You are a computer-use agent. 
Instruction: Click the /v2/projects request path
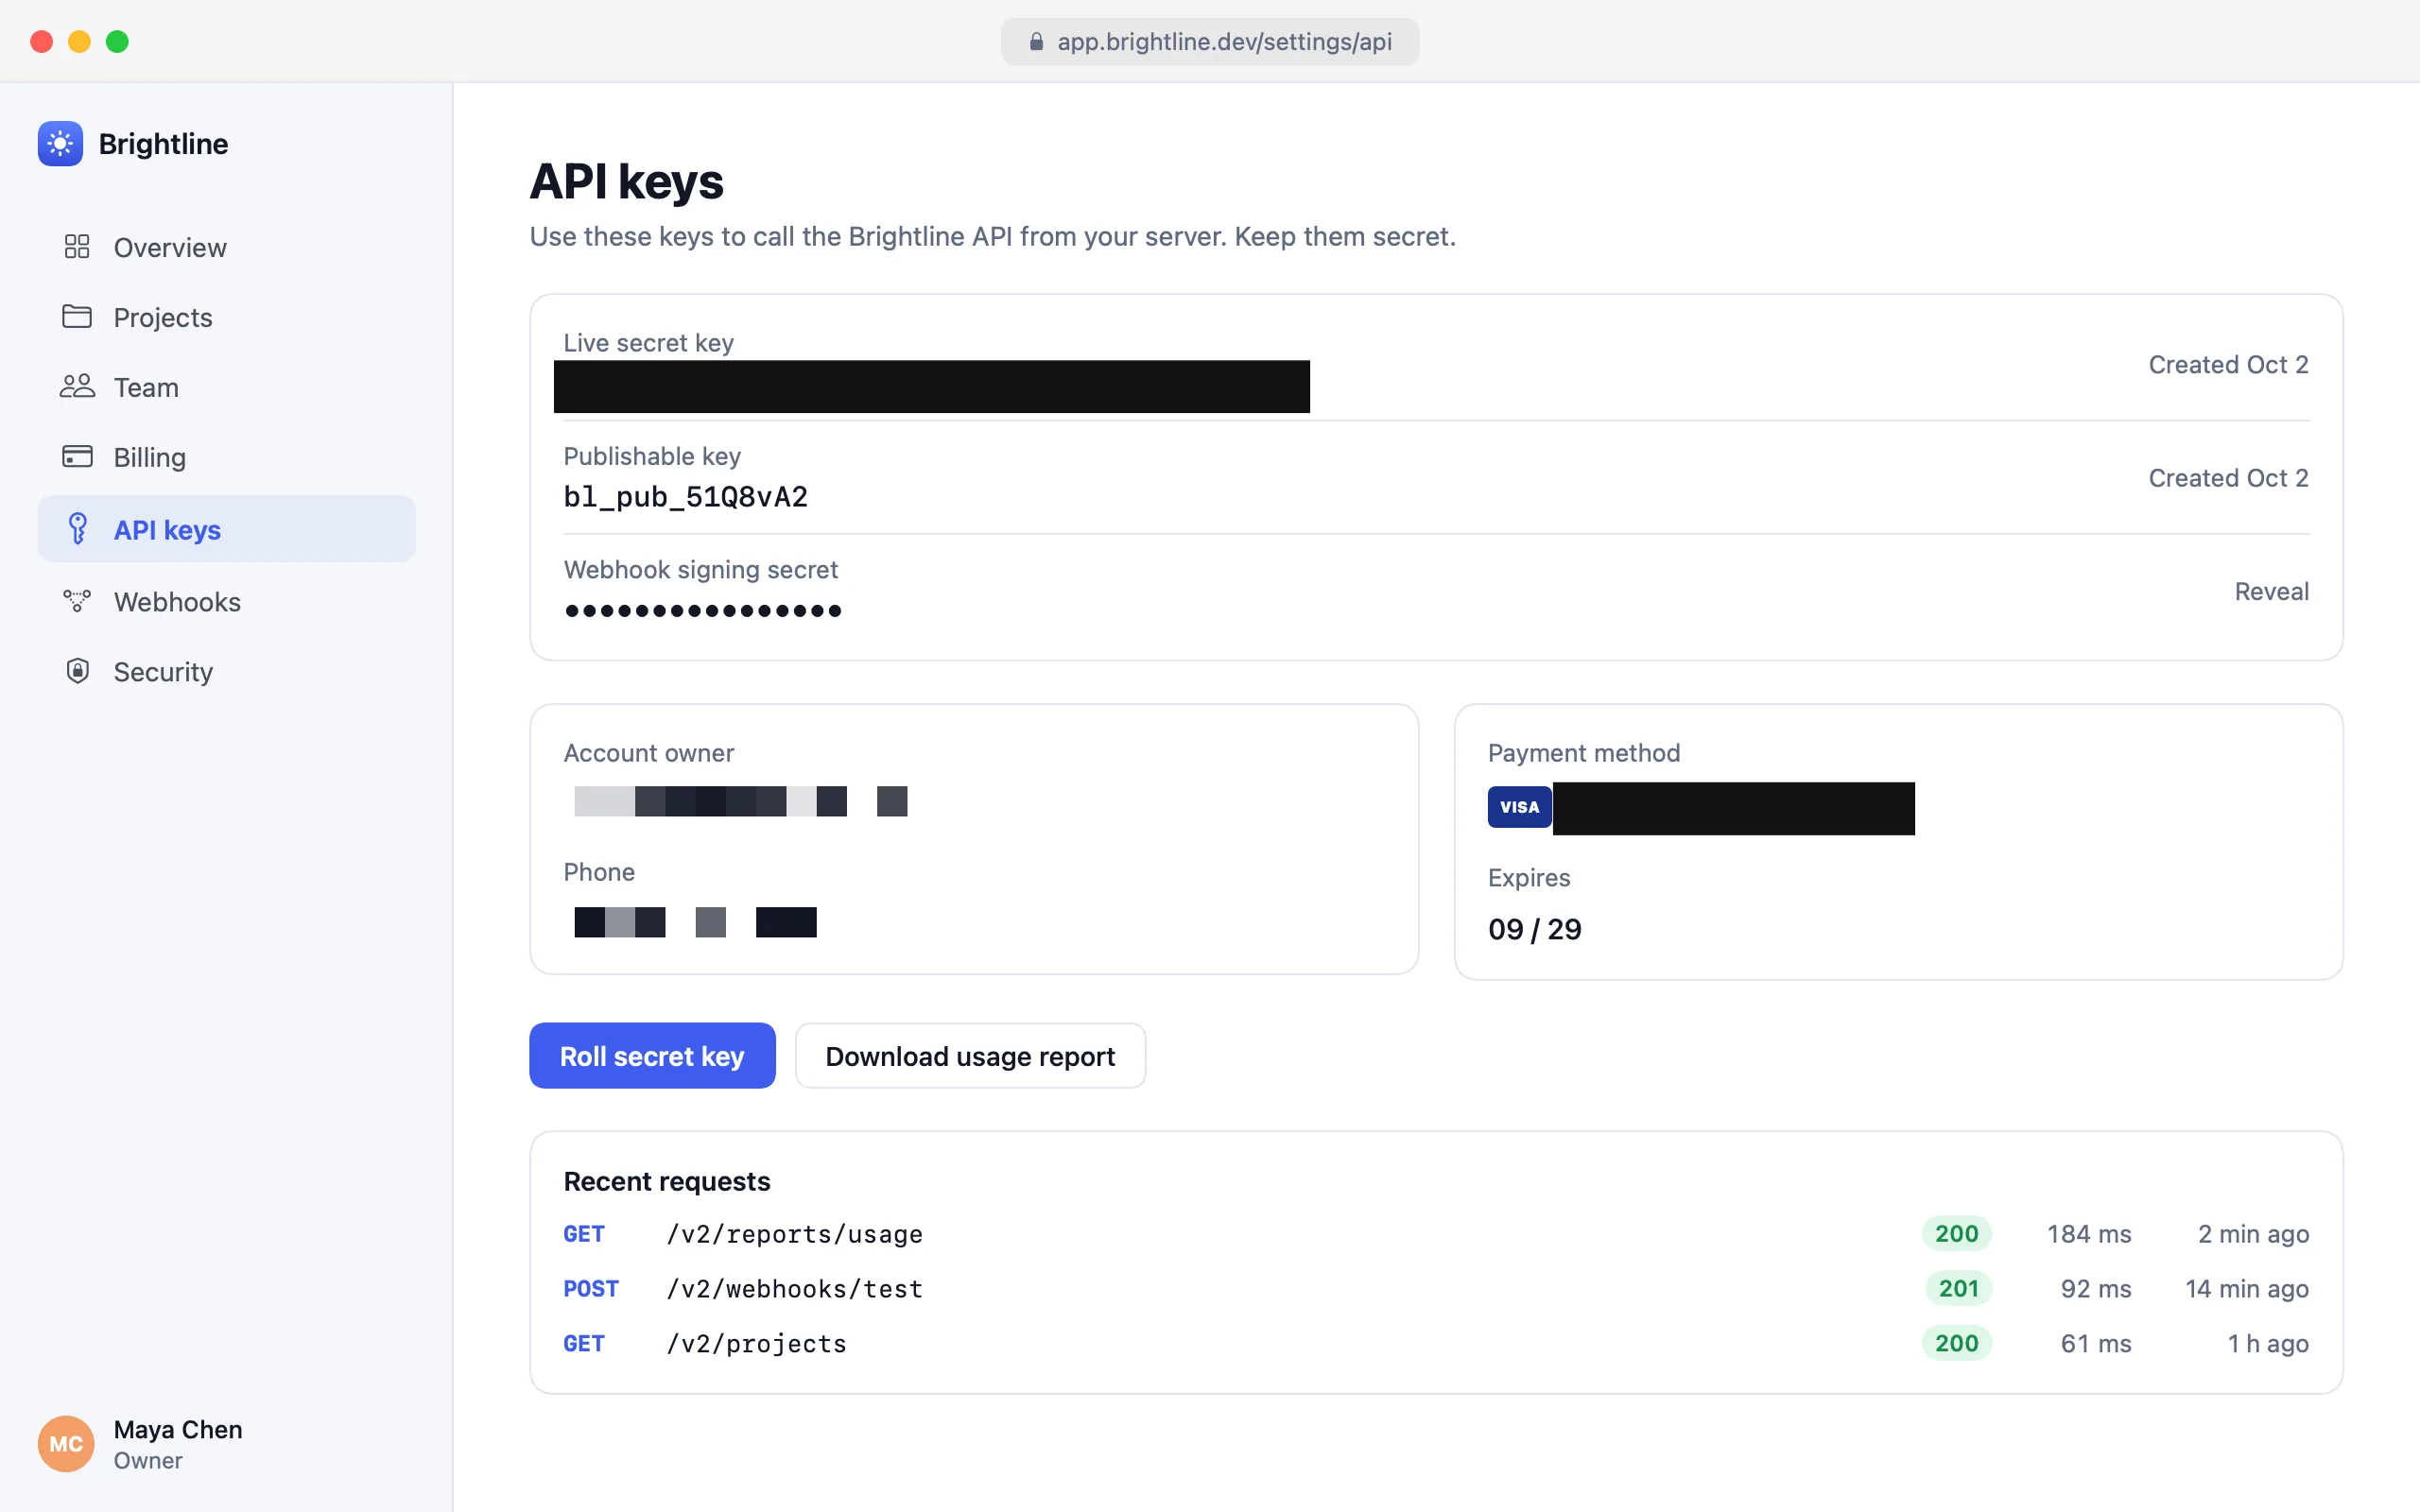click(756, 1343)
